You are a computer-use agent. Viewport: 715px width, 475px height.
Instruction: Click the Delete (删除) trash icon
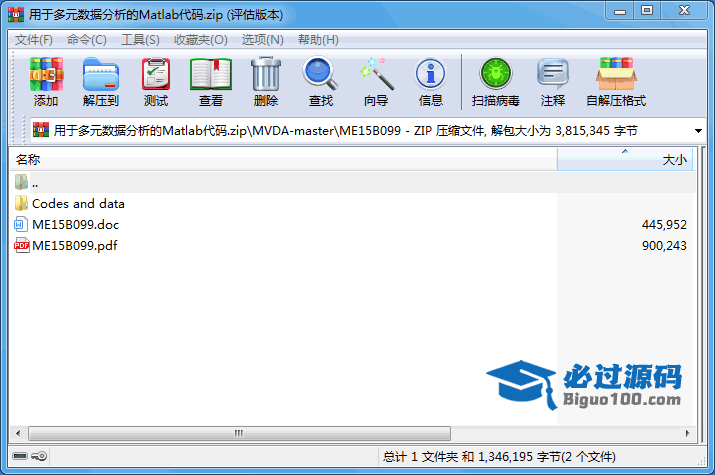tap(266, 74)
